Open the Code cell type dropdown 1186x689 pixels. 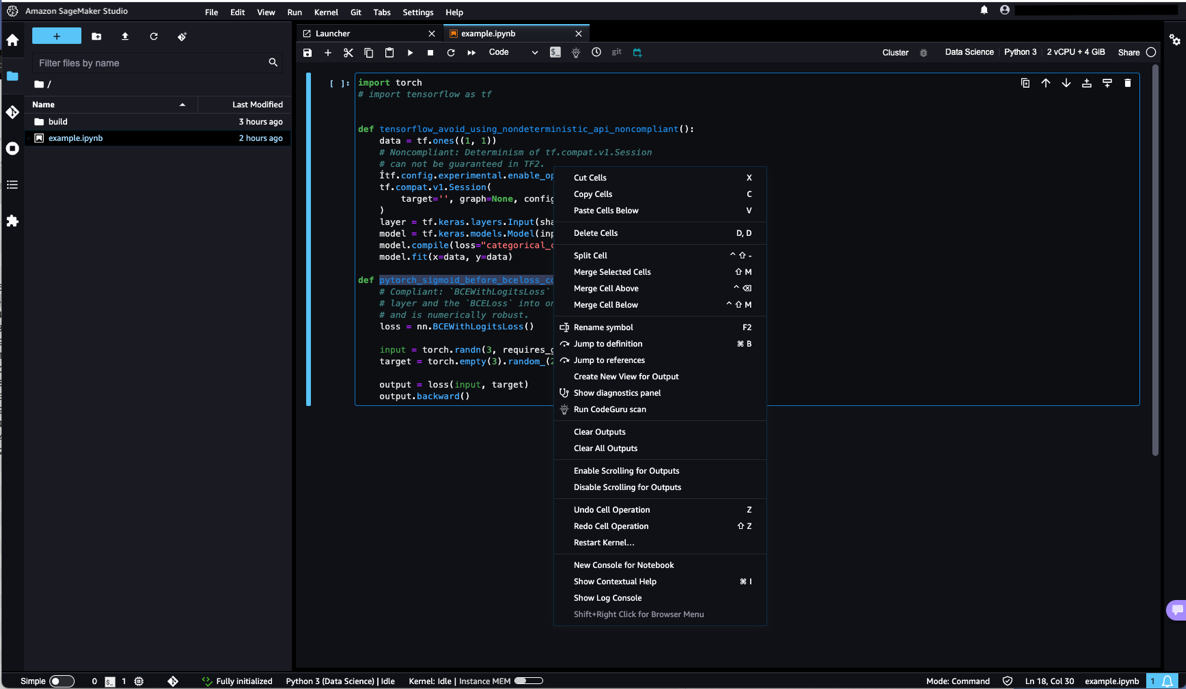click(513, 53)
